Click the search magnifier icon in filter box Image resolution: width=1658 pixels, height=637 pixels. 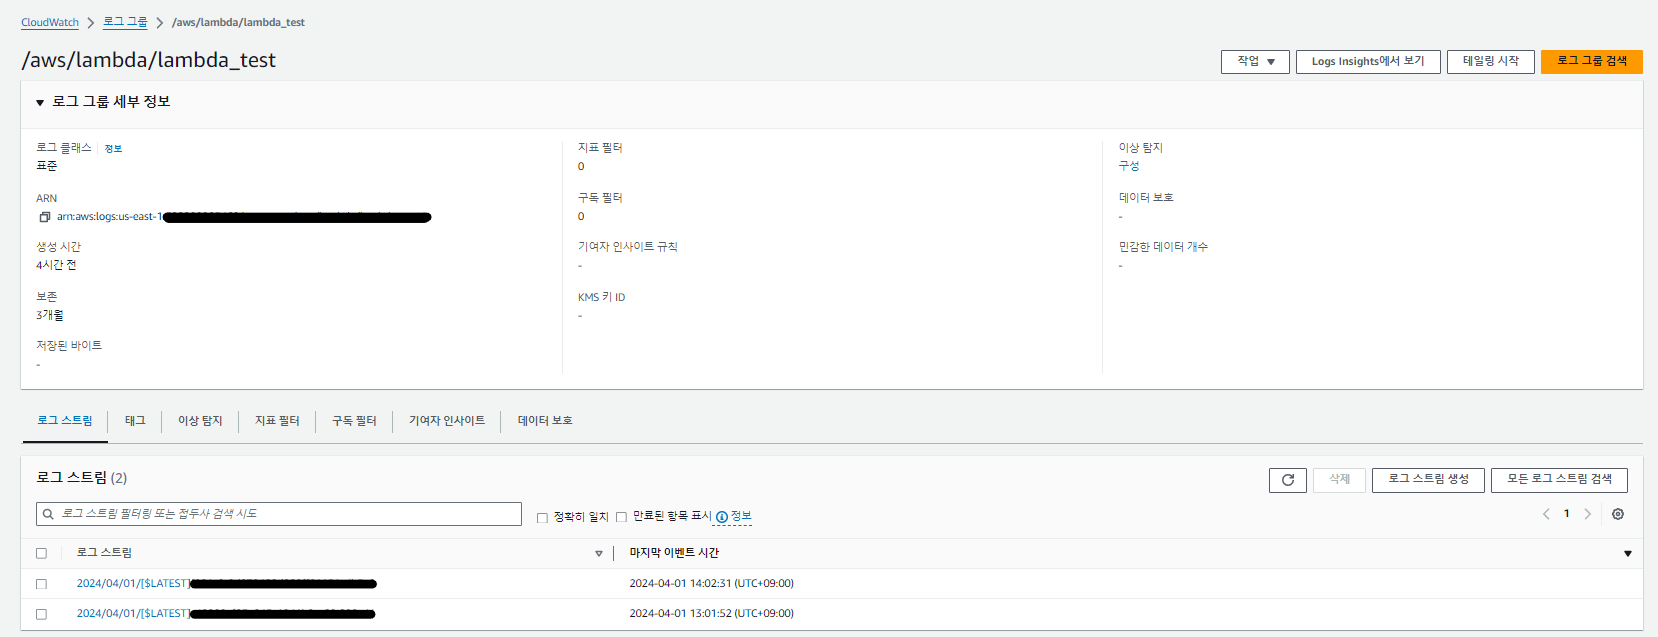tap(48, 514)
